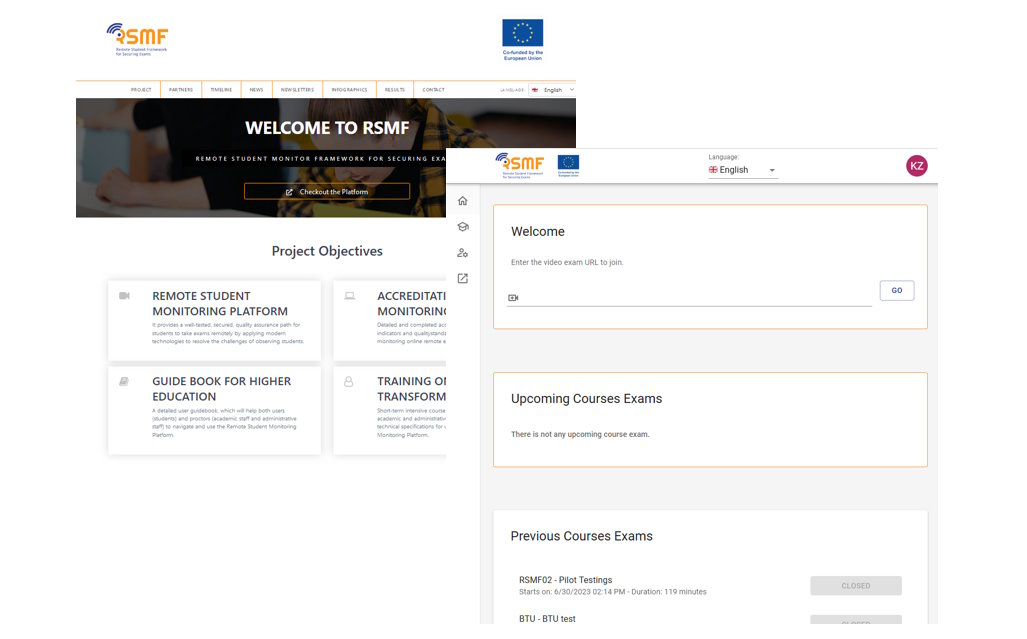
Task: Open the NEWSLETTERS navigation item
Action: point(296,89)
